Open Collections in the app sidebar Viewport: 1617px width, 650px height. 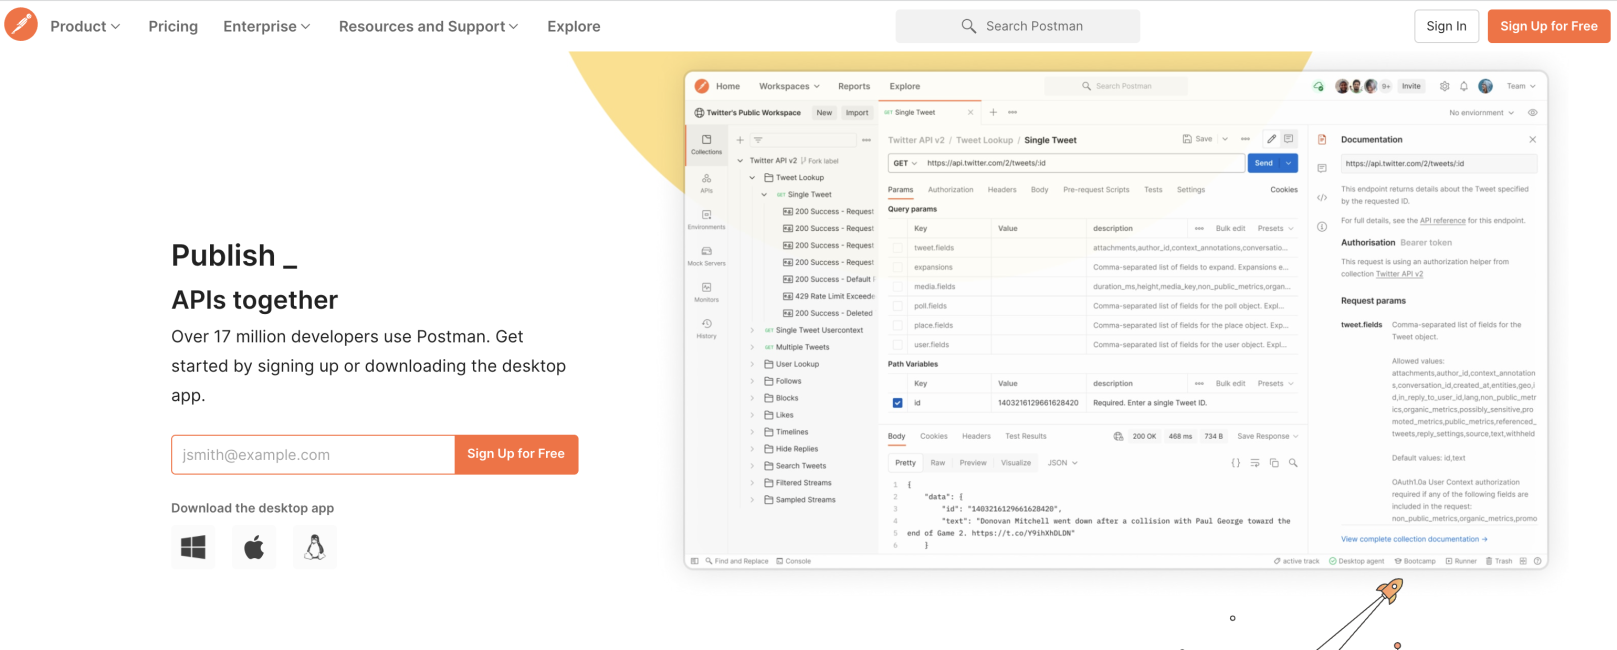(x=706, y=144)
